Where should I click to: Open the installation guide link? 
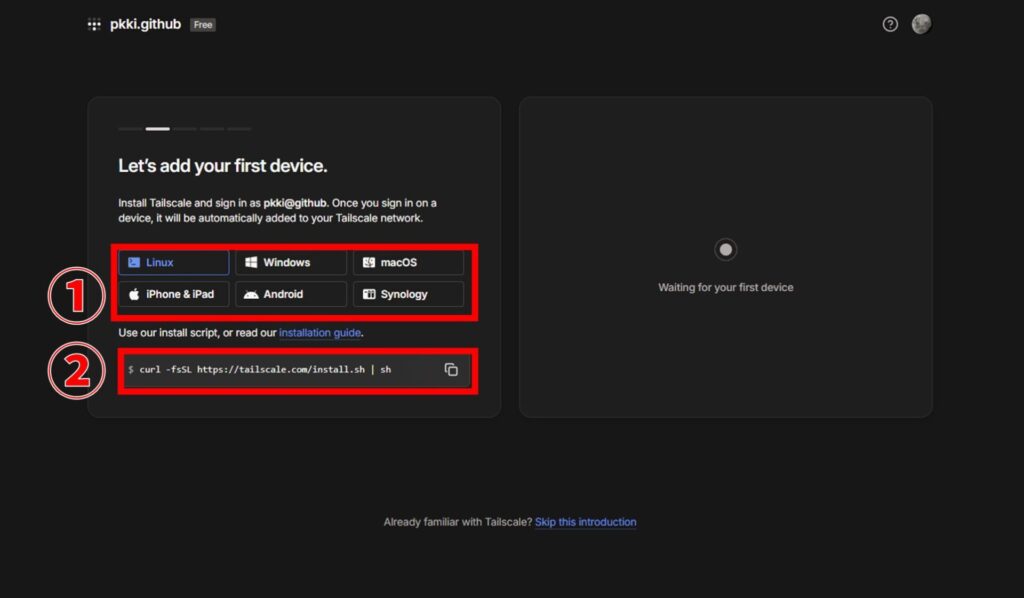(x=319, y=332)
